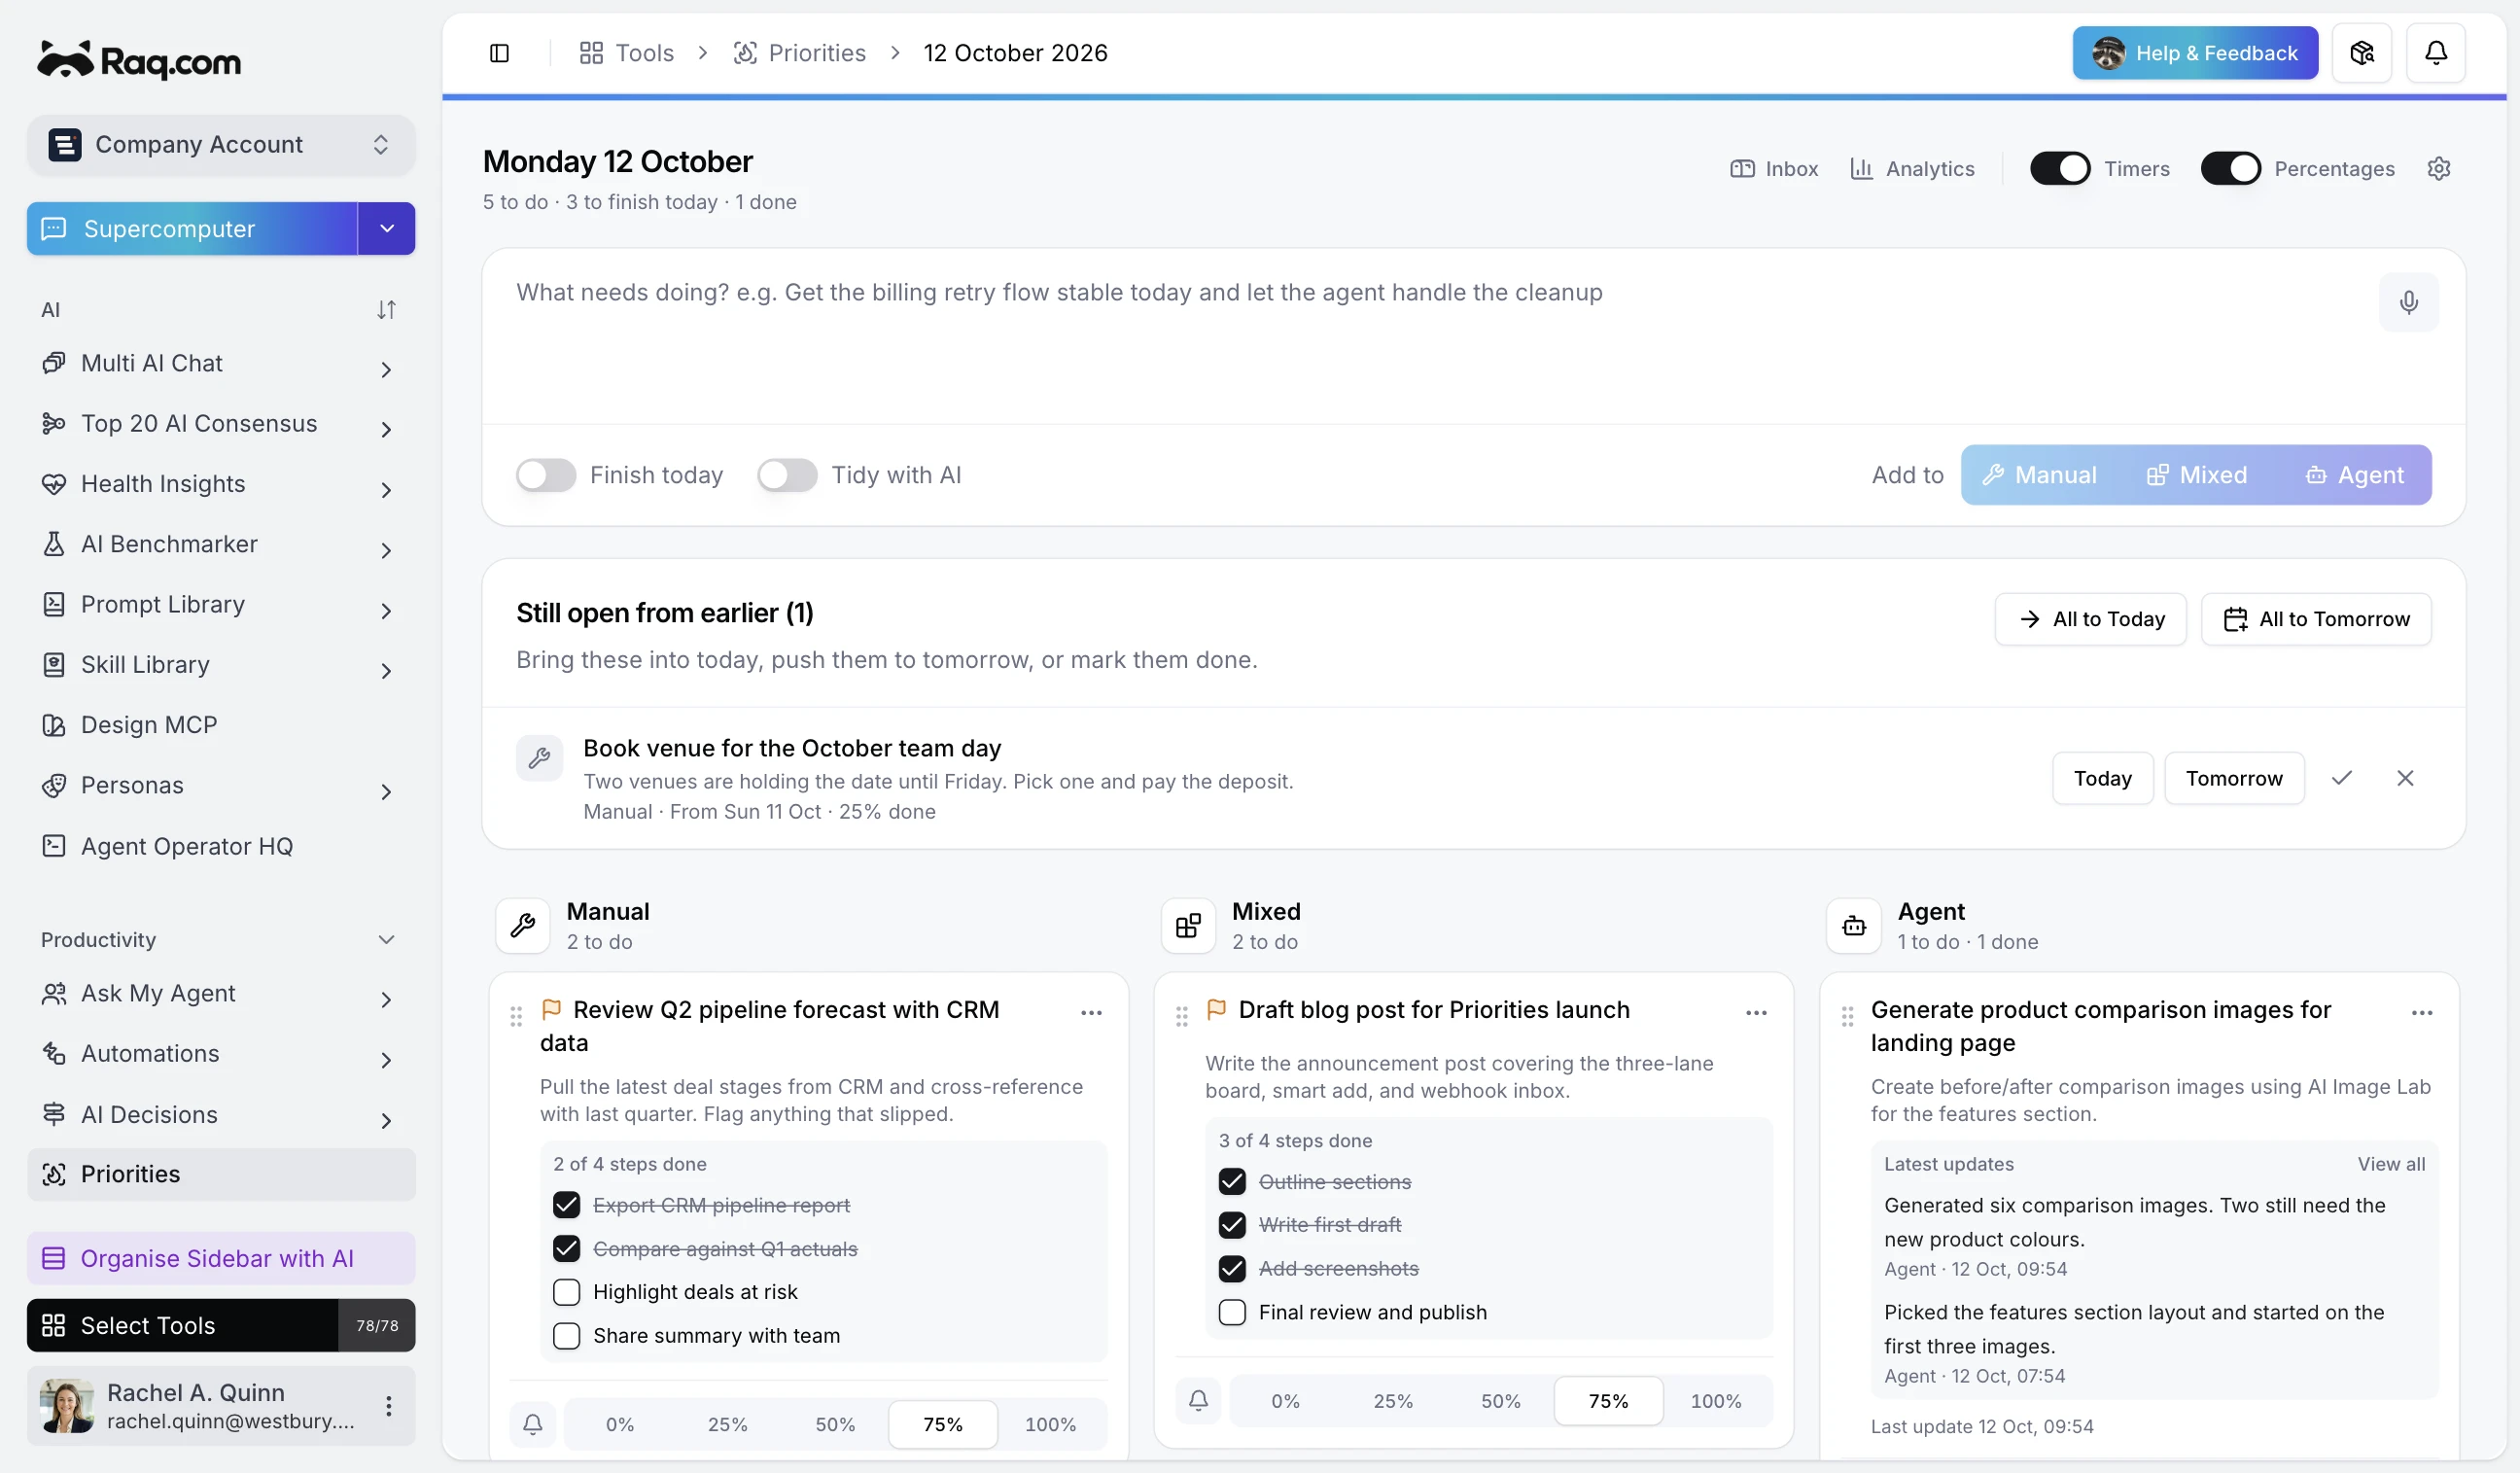Check the Highlight deals at risk step
The width and height of the screenshot is (2520, 1473).
tap(566, 1292)
